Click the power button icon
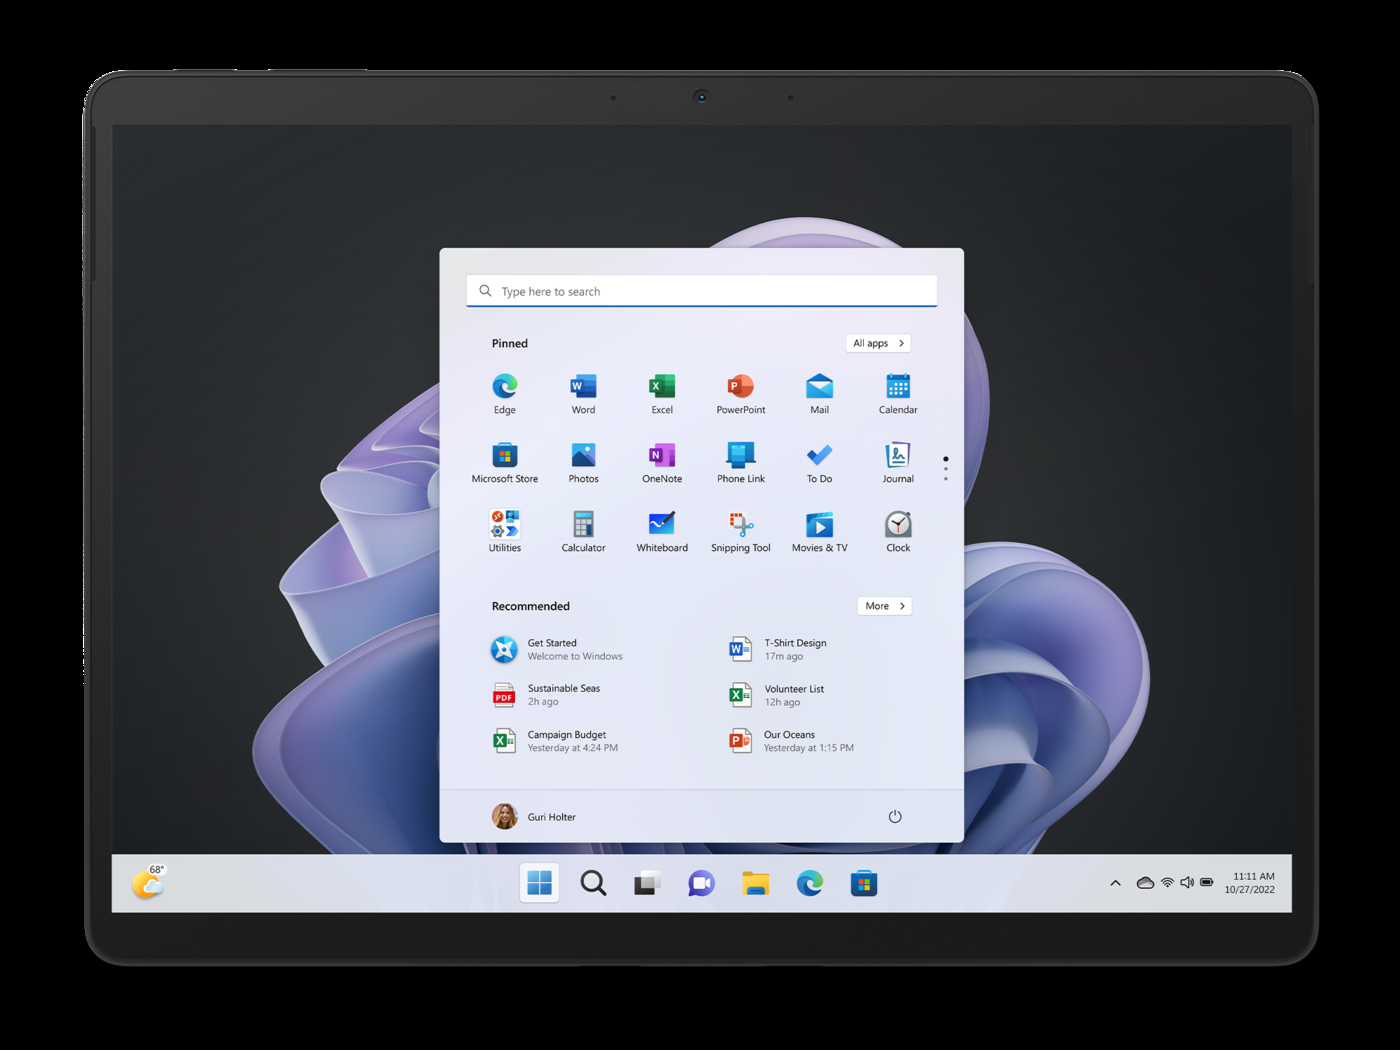 point(894,817)
